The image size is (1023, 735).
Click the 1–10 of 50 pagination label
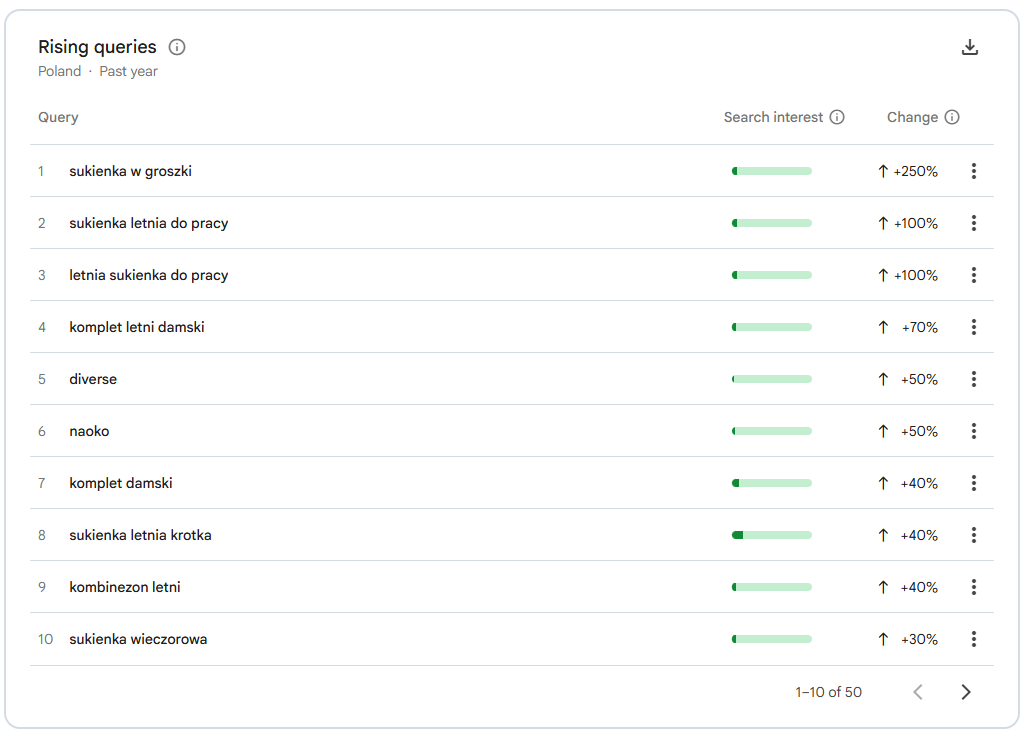828,692
